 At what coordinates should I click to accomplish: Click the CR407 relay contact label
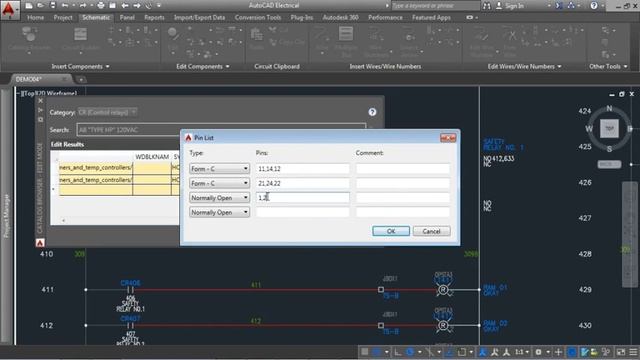click(x=130, y=318)
